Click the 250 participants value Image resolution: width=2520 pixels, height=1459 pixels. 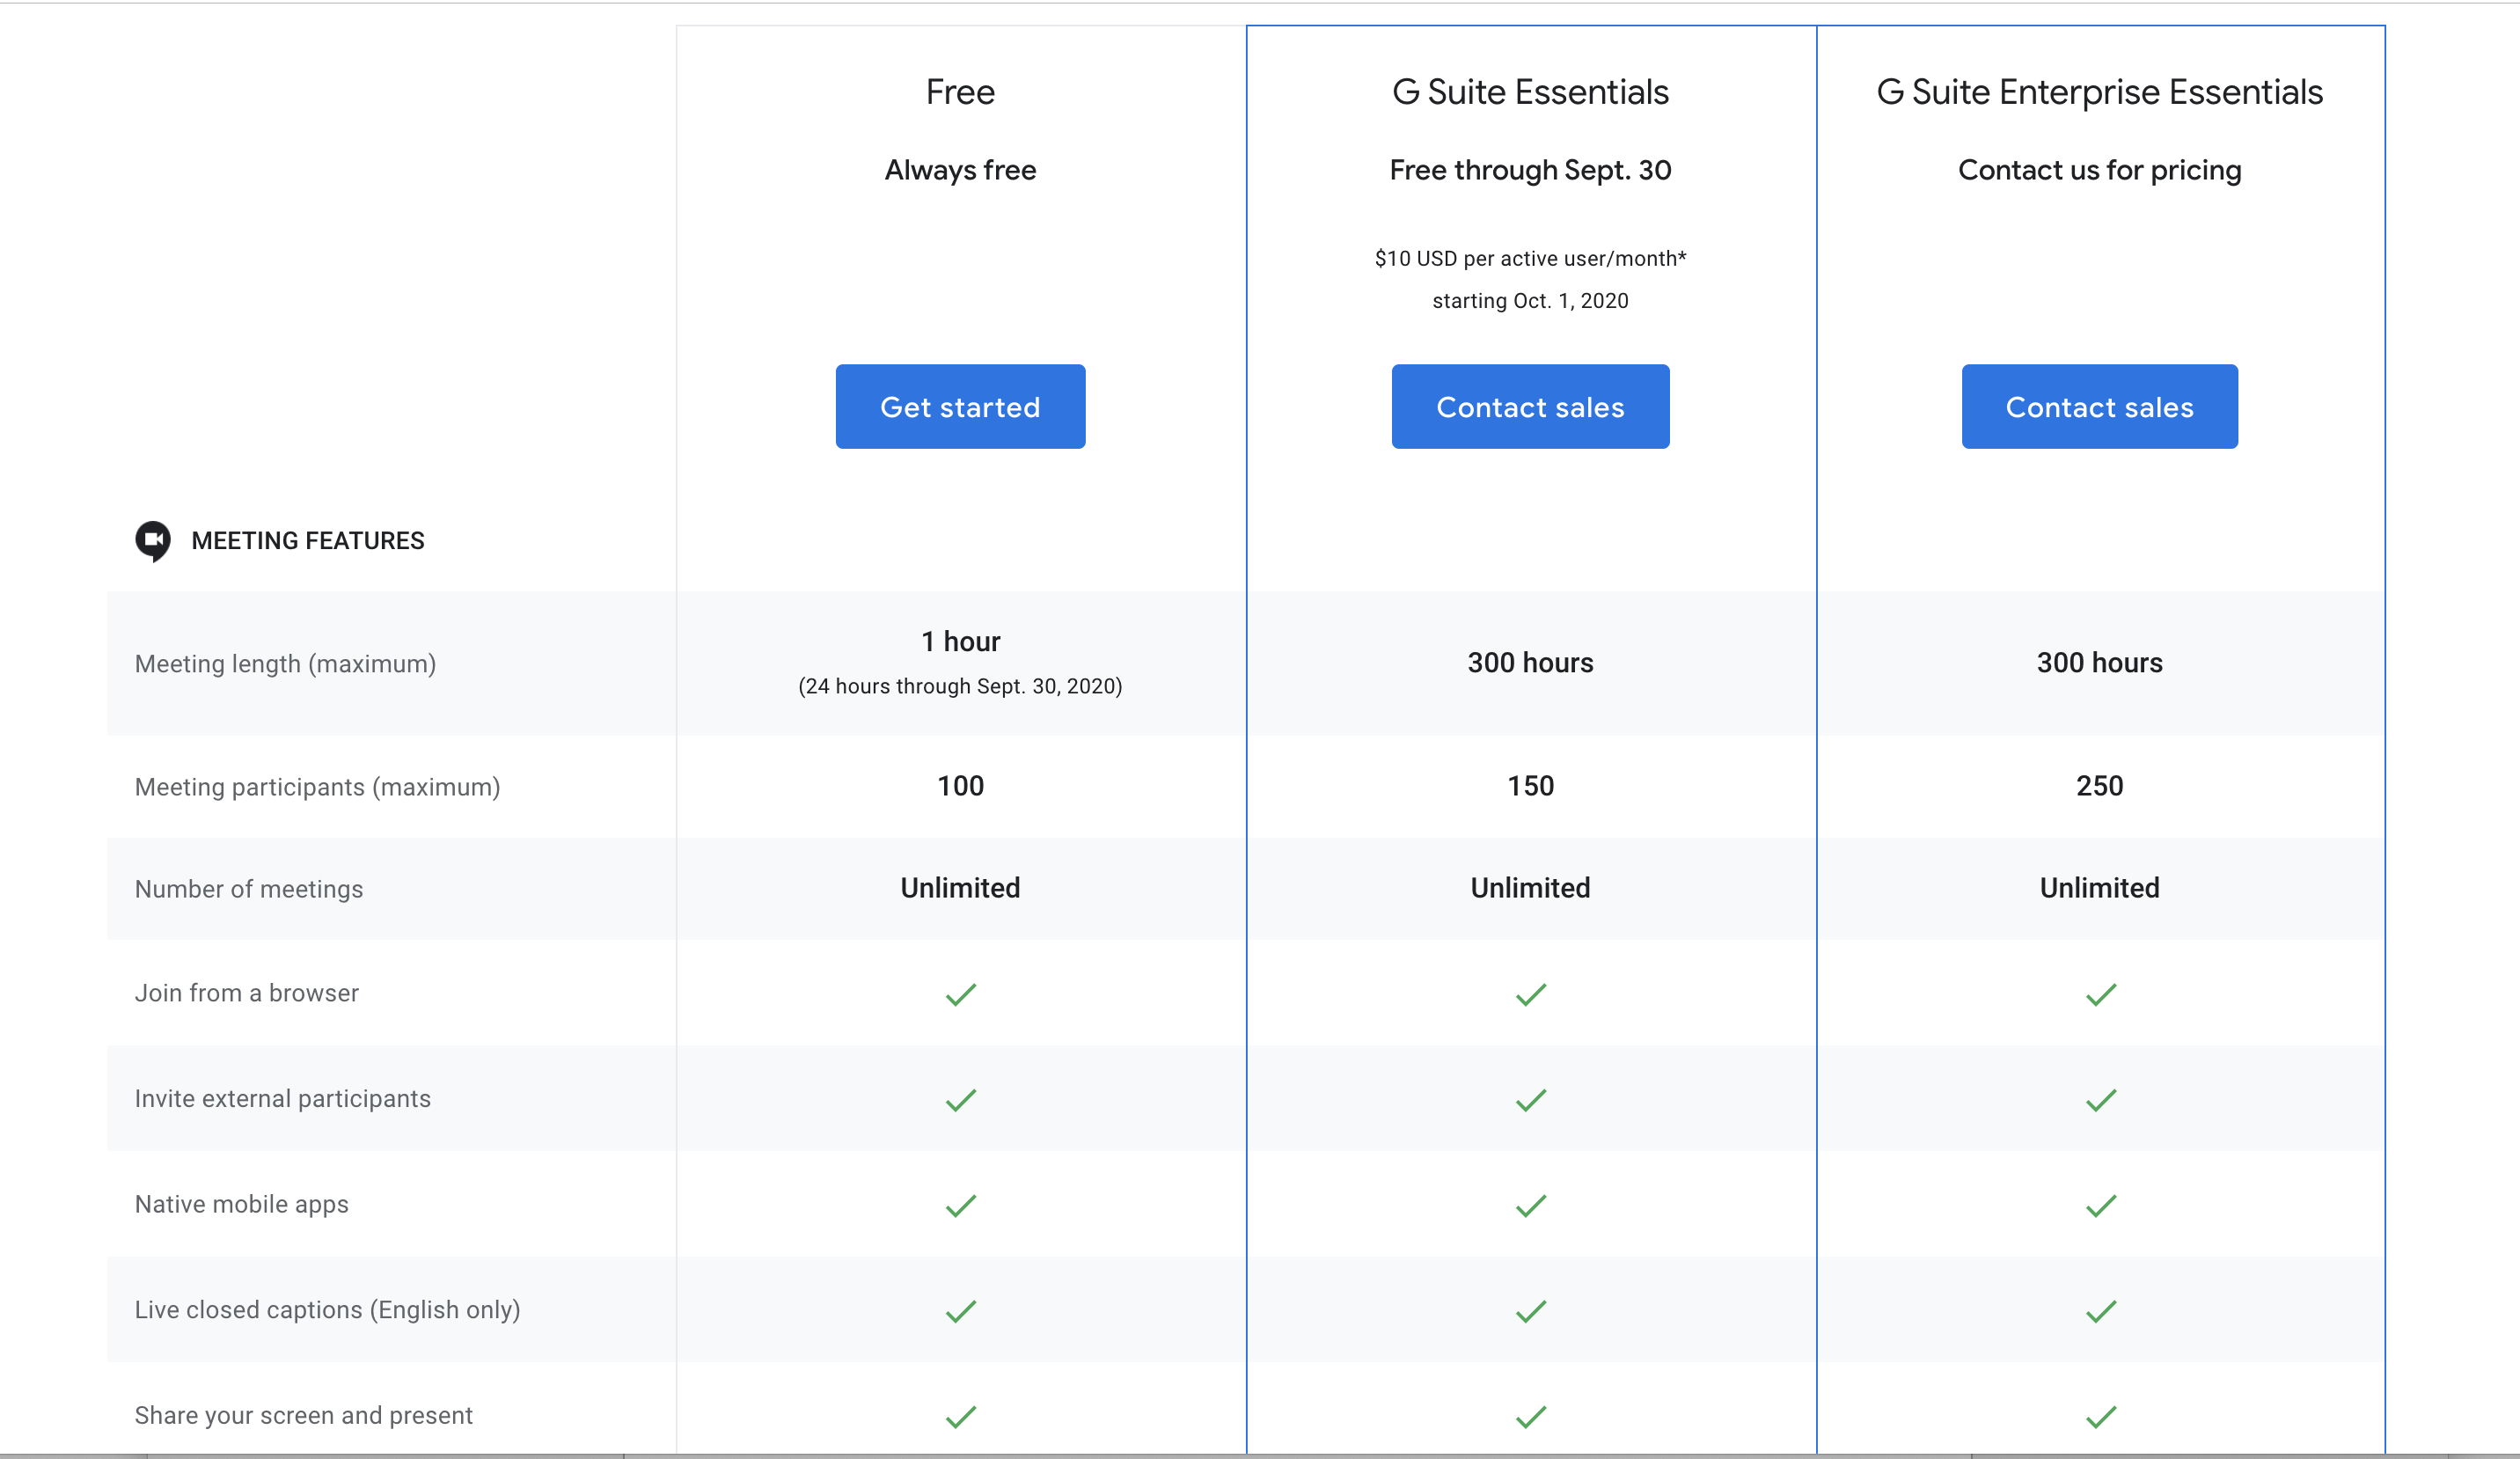pos(2099,786)
